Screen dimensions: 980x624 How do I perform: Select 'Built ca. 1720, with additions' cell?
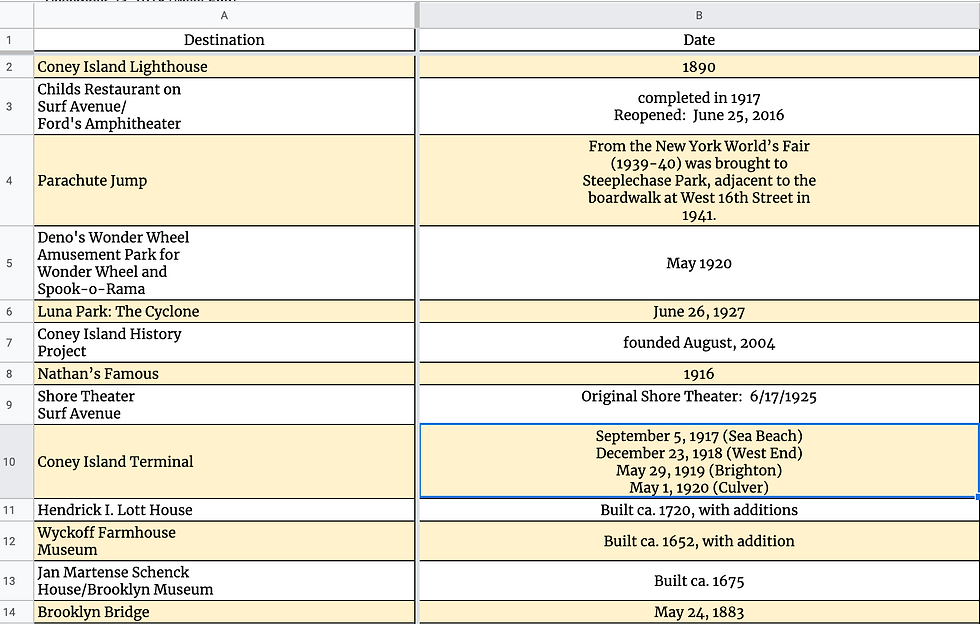699,510
